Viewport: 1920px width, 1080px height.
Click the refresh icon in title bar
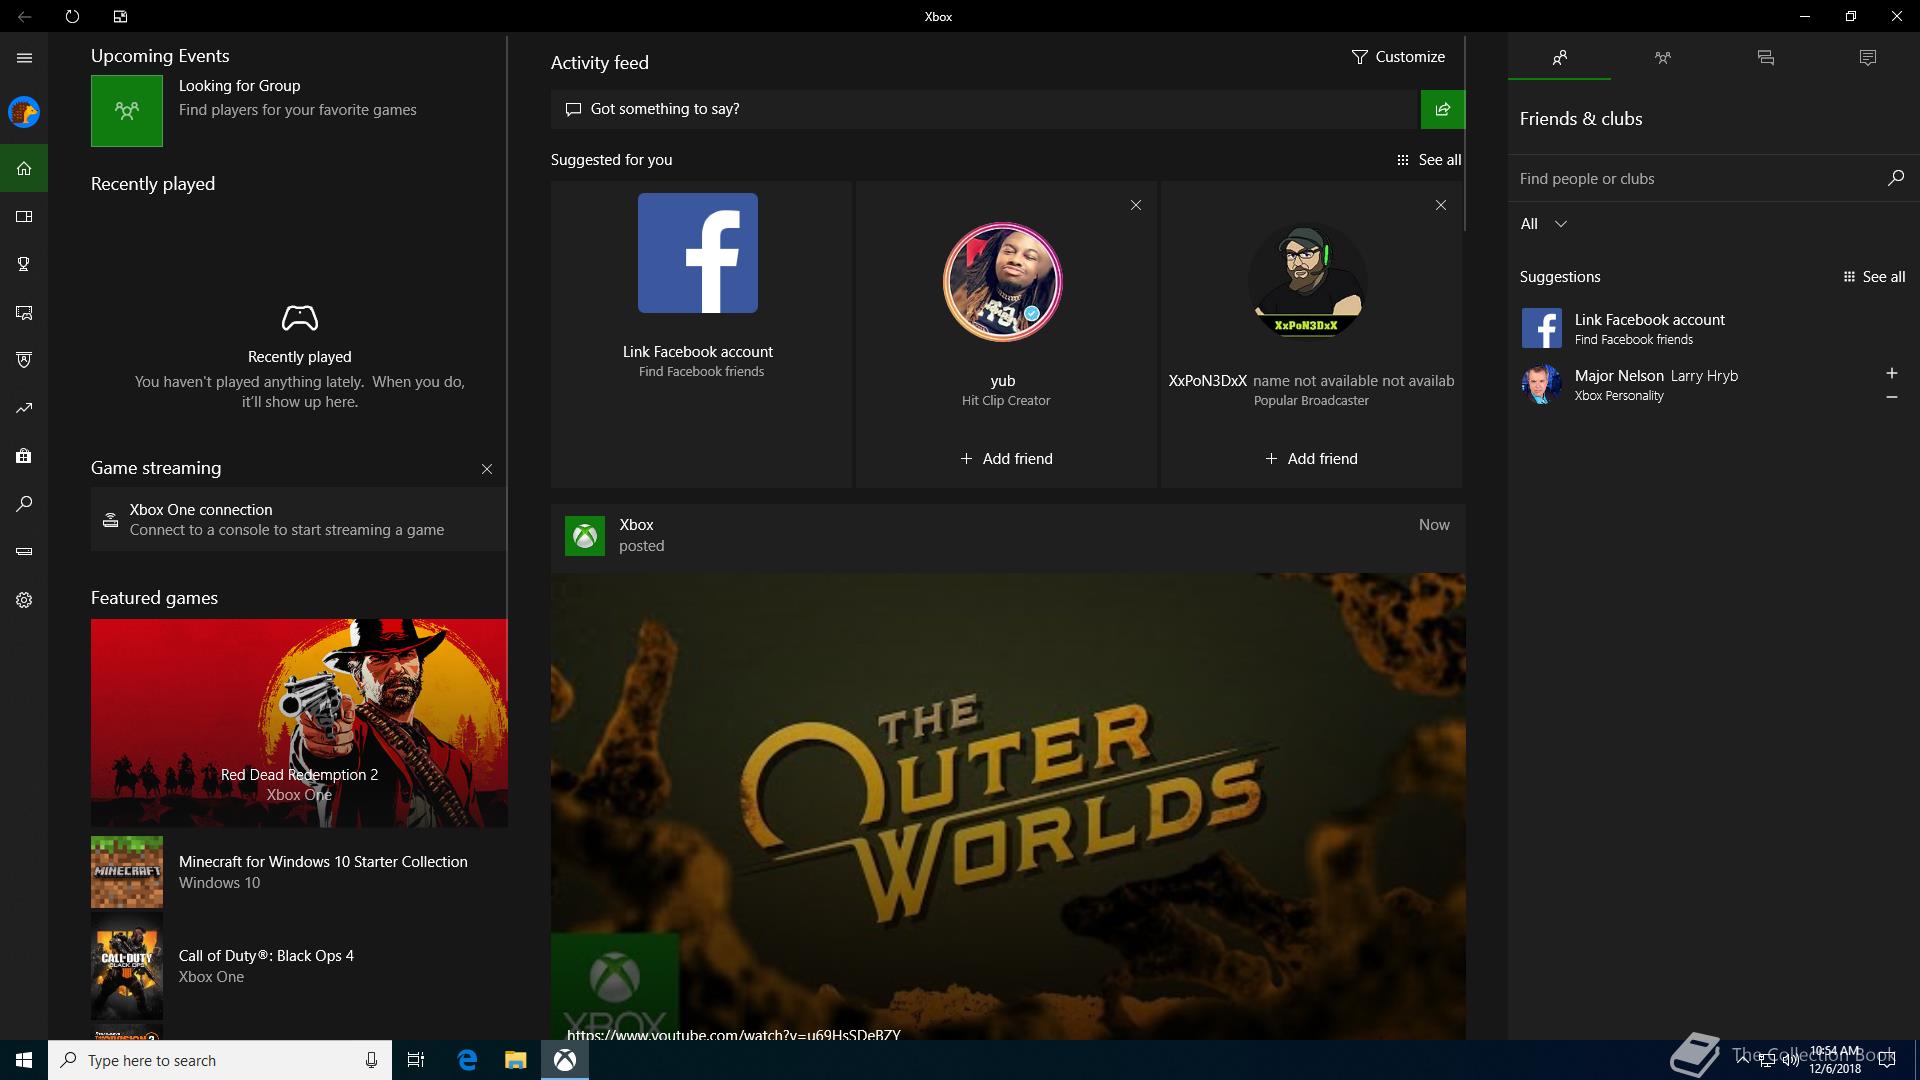[x=72, y=16]
